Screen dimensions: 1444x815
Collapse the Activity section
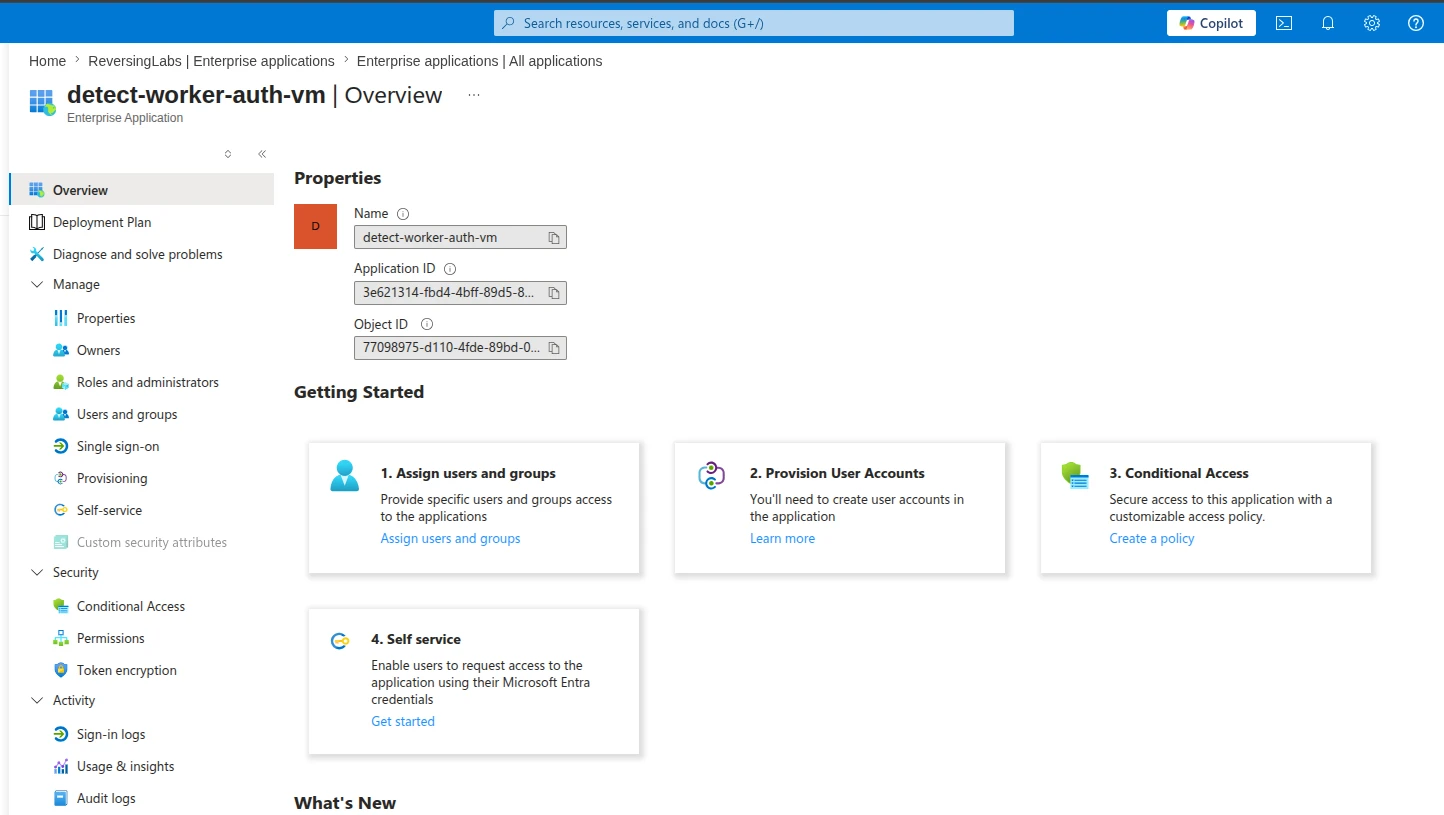pos(37,700)
